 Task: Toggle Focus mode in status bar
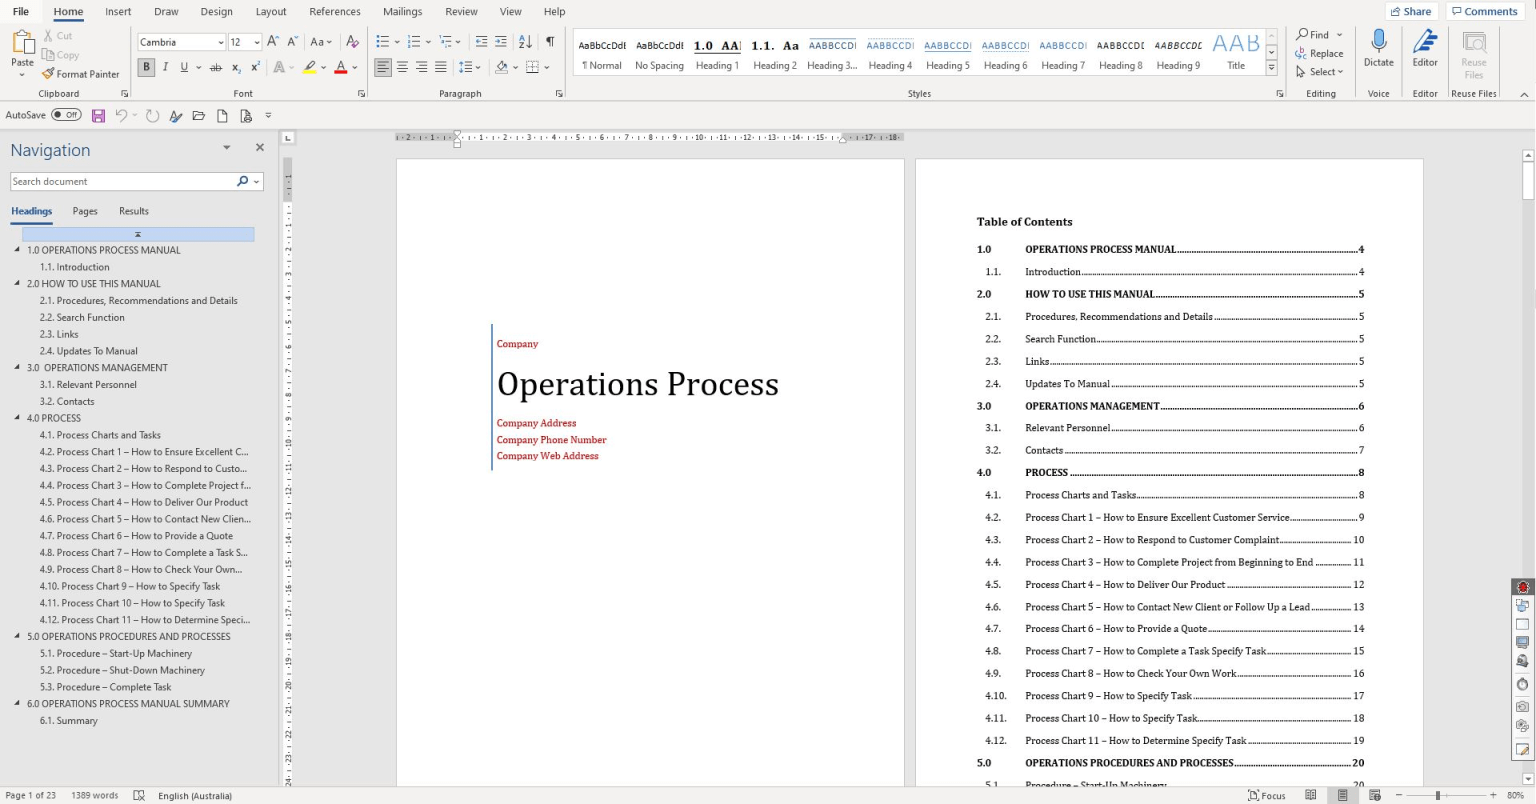[x=1267, y=795]
